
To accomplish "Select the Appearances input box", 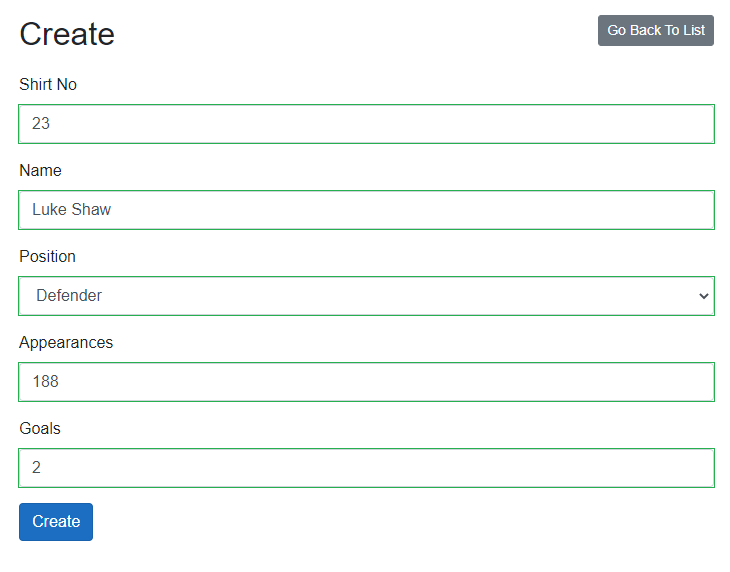I will (x=366, y=382).
